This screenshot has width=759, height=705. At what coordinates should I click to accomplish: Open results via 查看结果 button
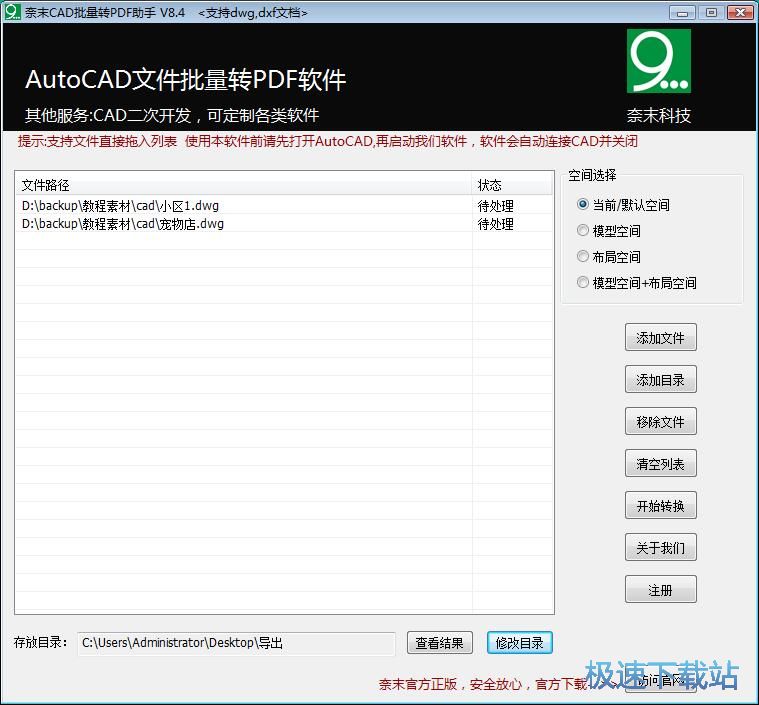tap(440, 643)
